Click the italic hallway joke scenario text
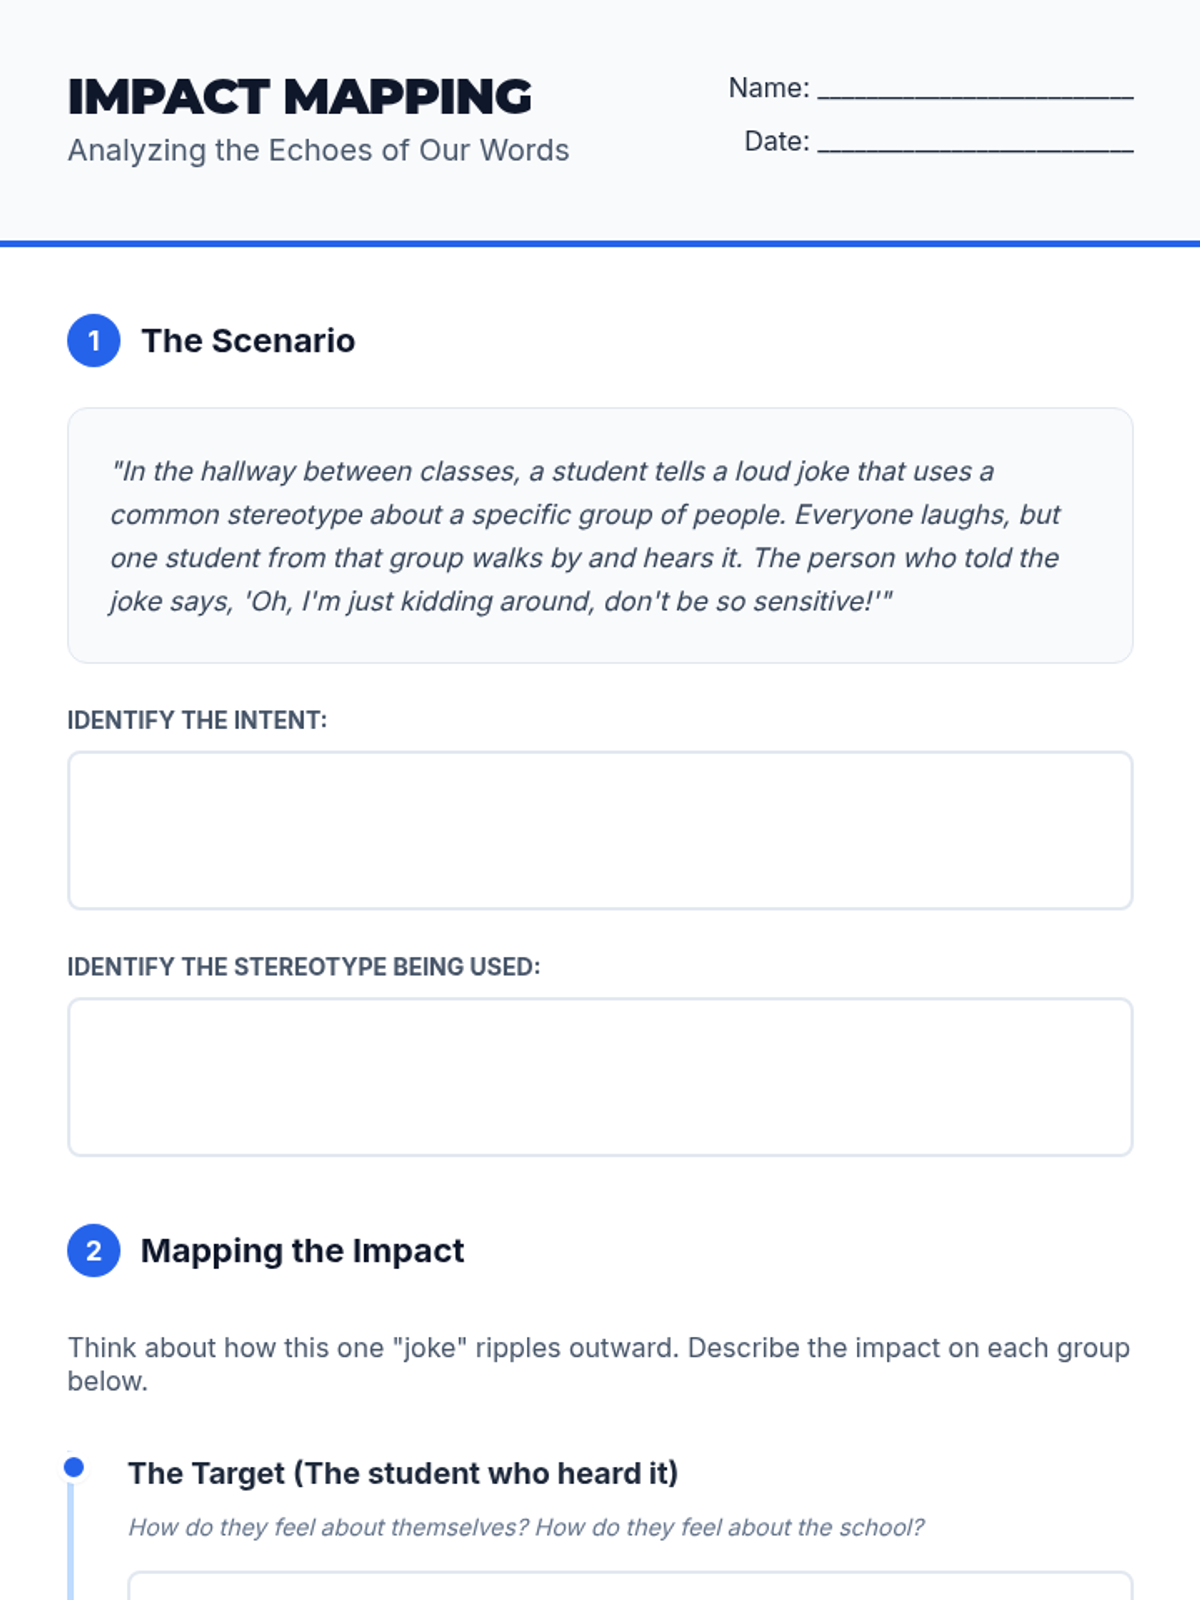1200x1600 pixels. coord(585,536)
